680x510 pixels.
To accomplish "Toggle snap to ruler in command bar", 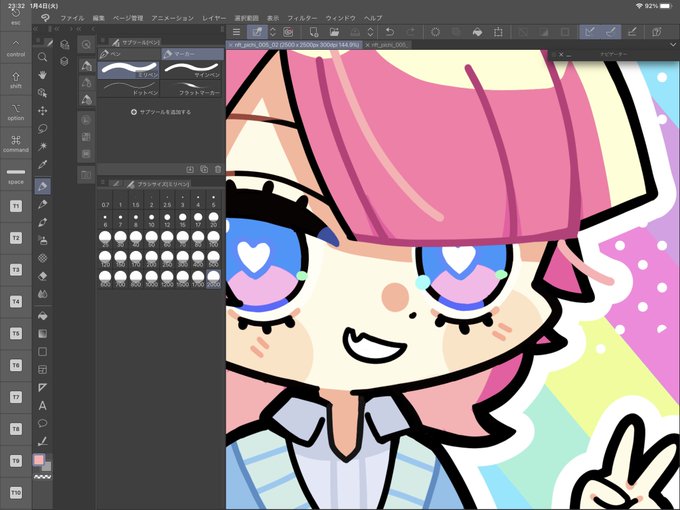I will 589,32.
